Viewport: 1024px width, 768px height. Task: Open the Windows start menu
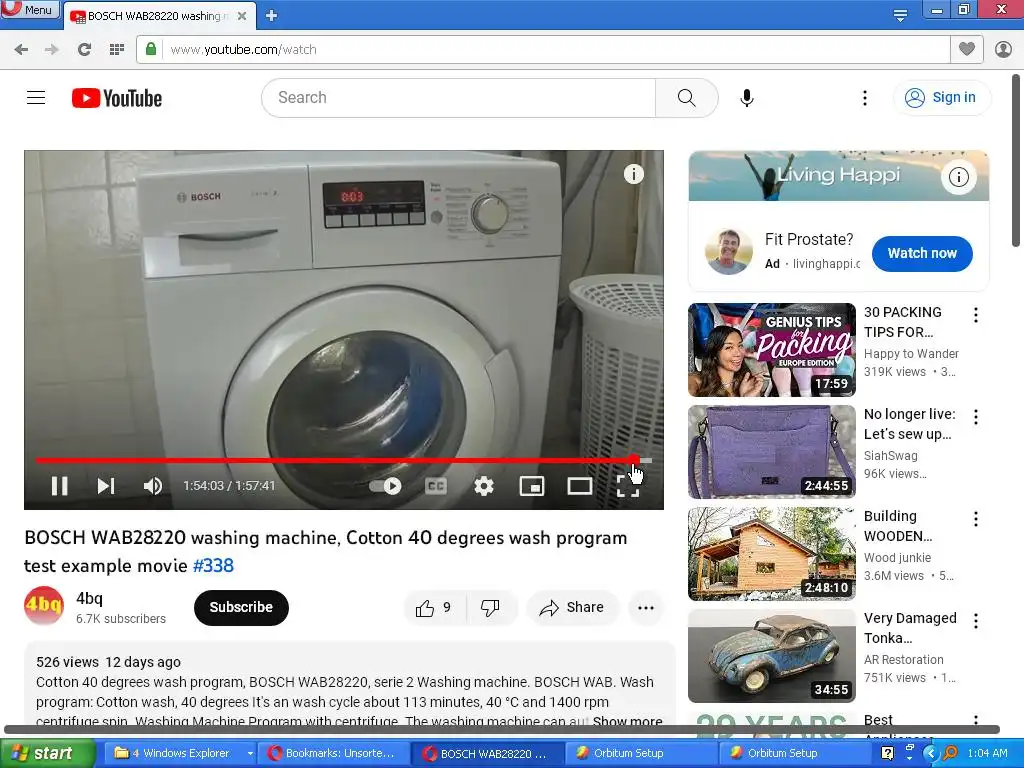click(46, 754)
